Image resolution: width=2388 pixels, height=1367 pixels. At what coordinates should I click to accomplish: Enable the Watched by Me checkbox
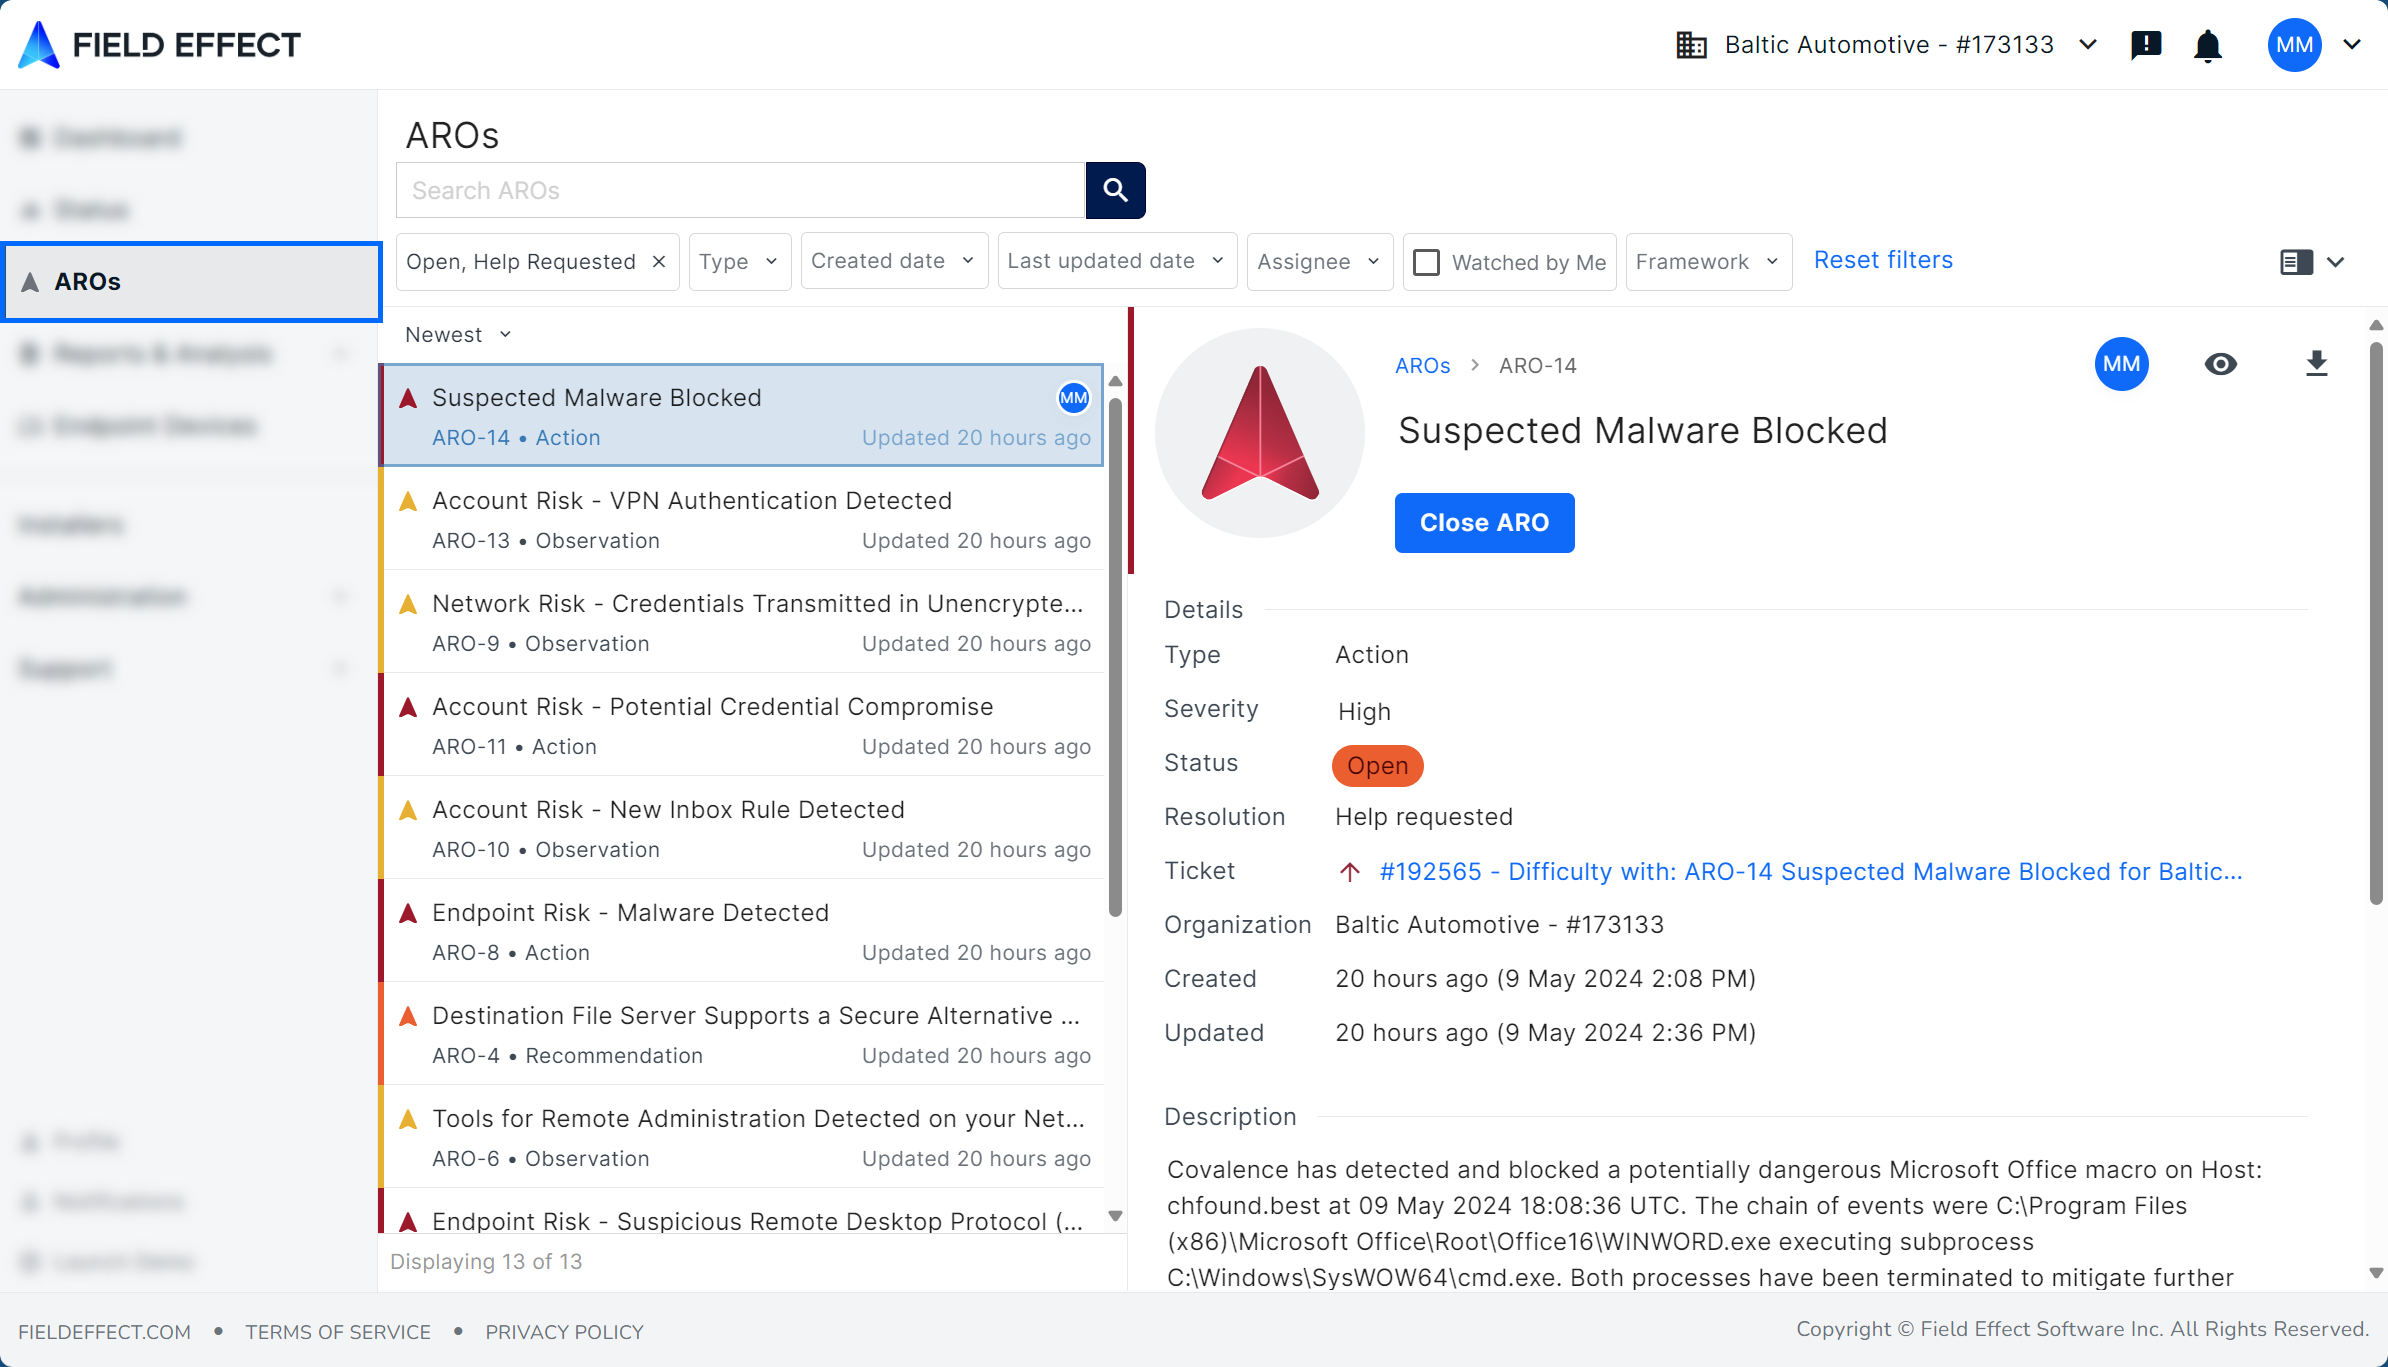pos(1426,262)
